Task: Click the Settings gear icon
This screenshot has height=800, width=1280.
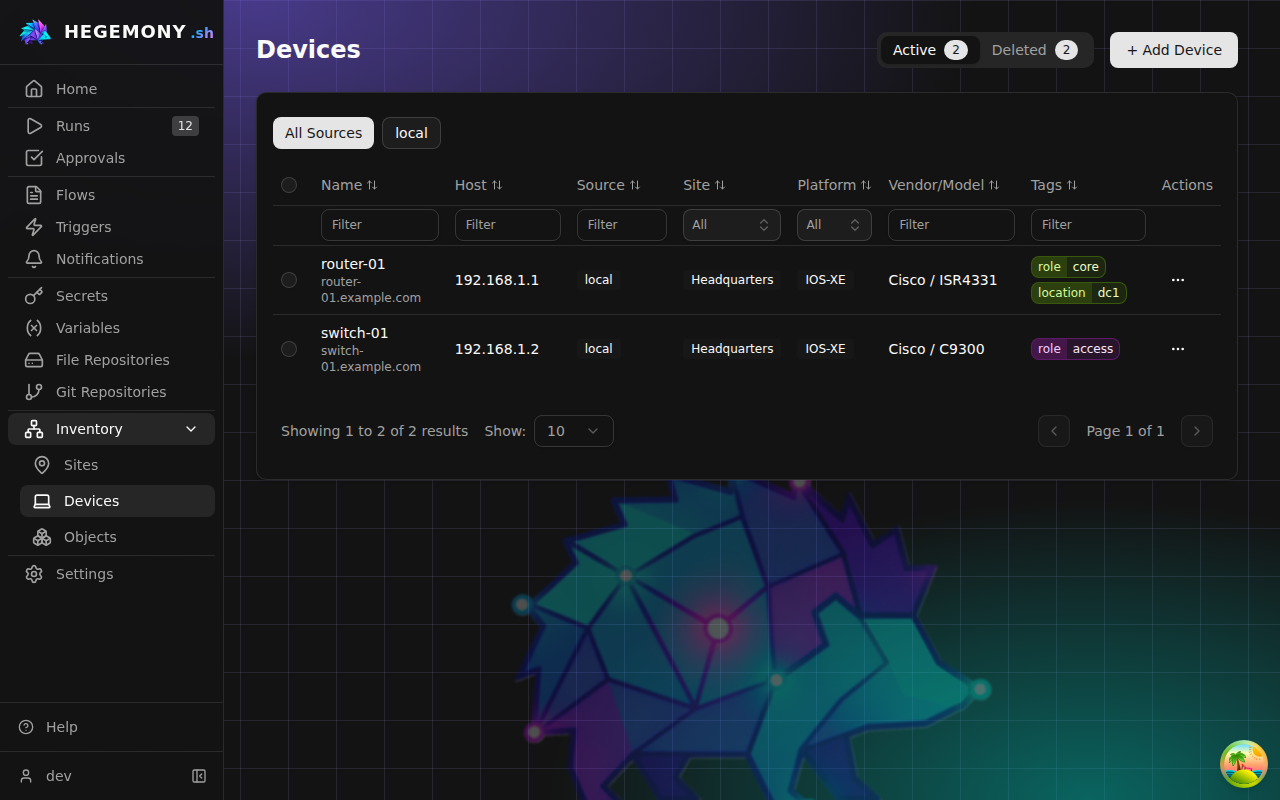Action: [x=34, y=574]
